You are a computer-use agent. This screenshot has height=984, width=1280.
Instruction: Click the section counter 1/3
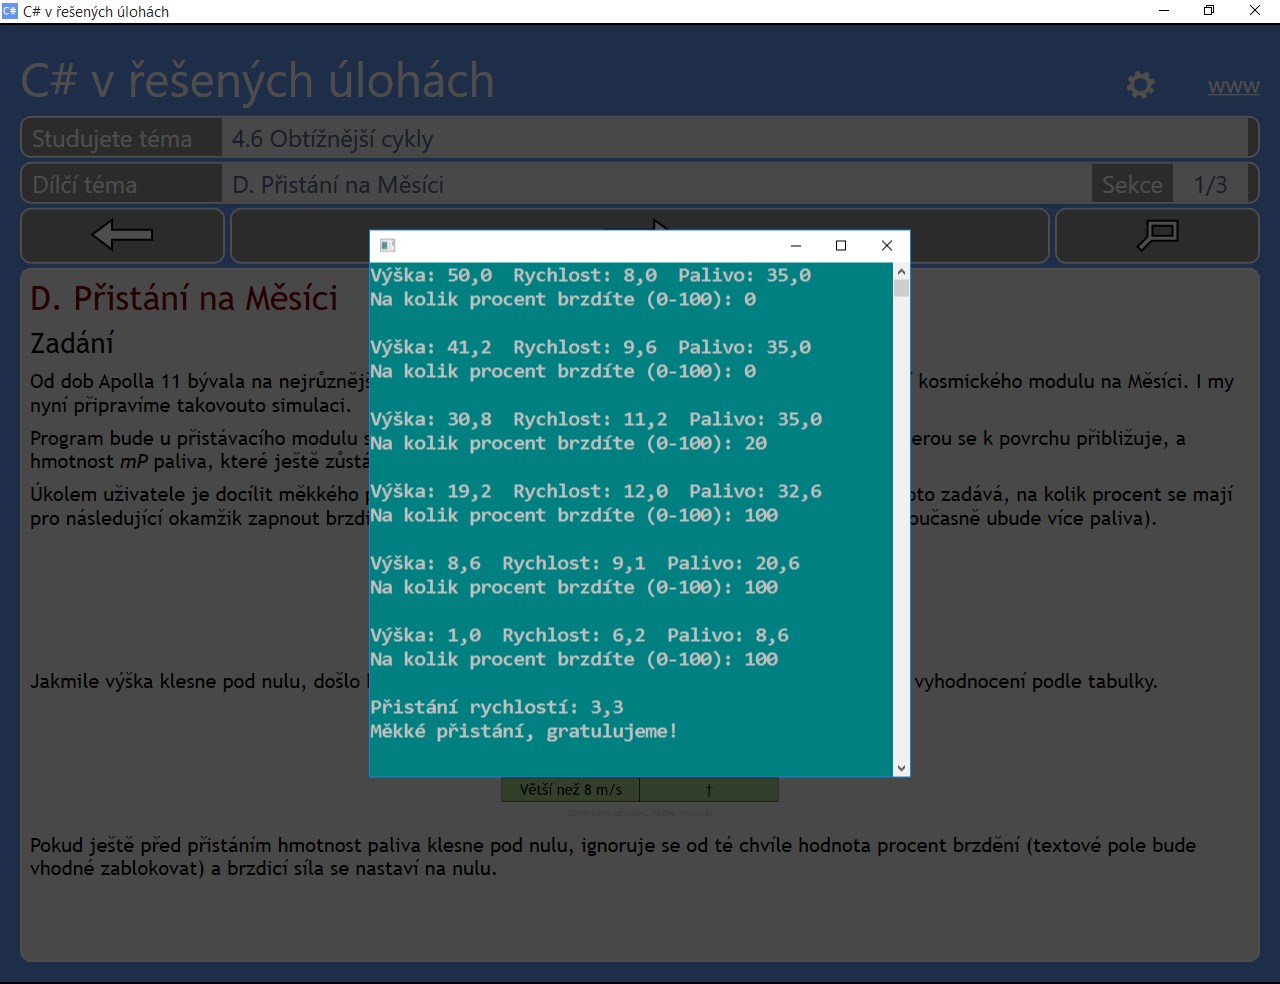(1210, 185)
